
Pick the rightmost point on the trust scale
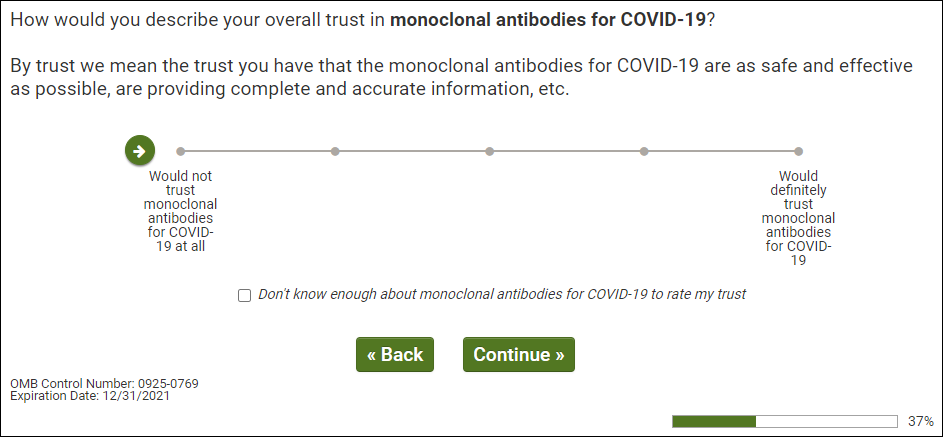[798, 152]
